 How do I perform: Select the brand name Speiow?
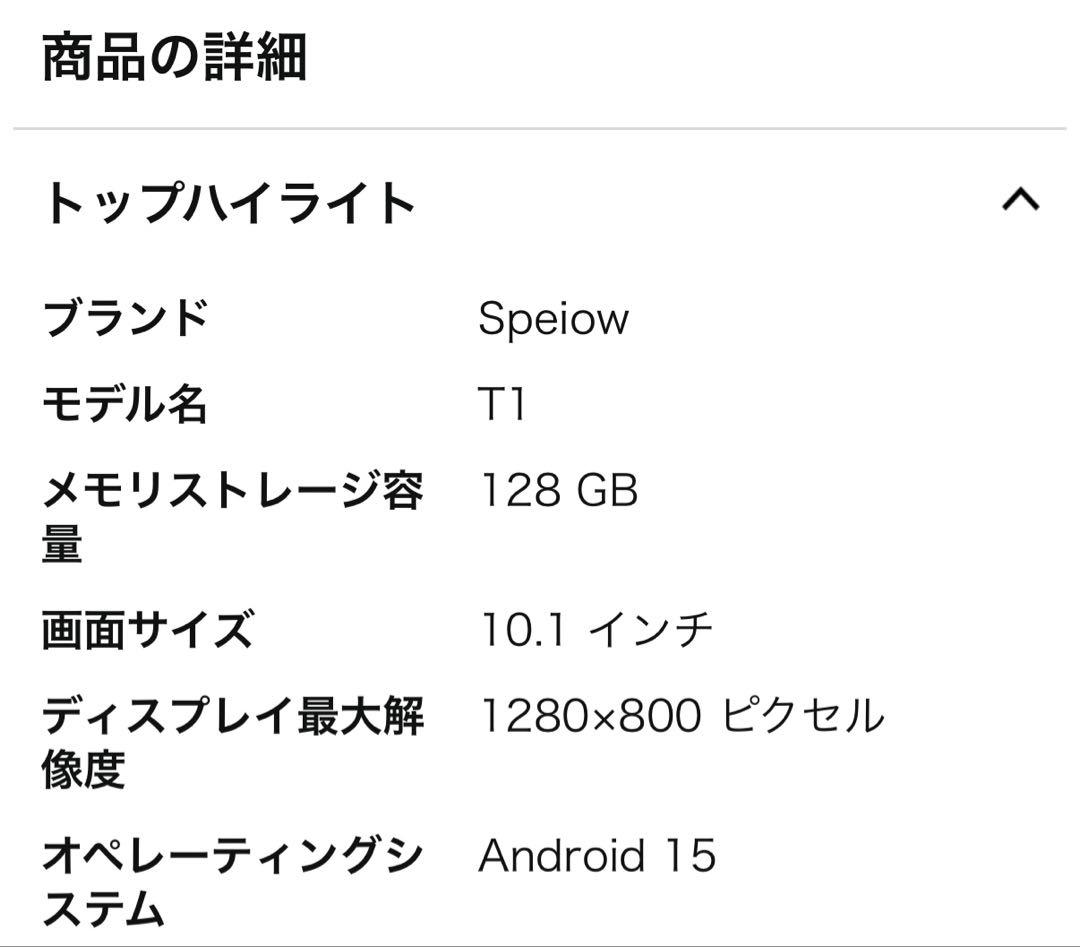coord(553,320)
